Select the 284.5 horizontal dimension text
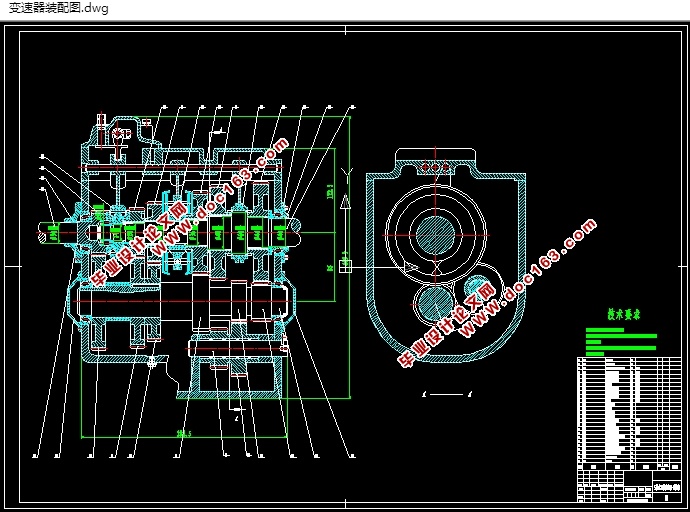690x512 pixels. click(x=184, y=434)
